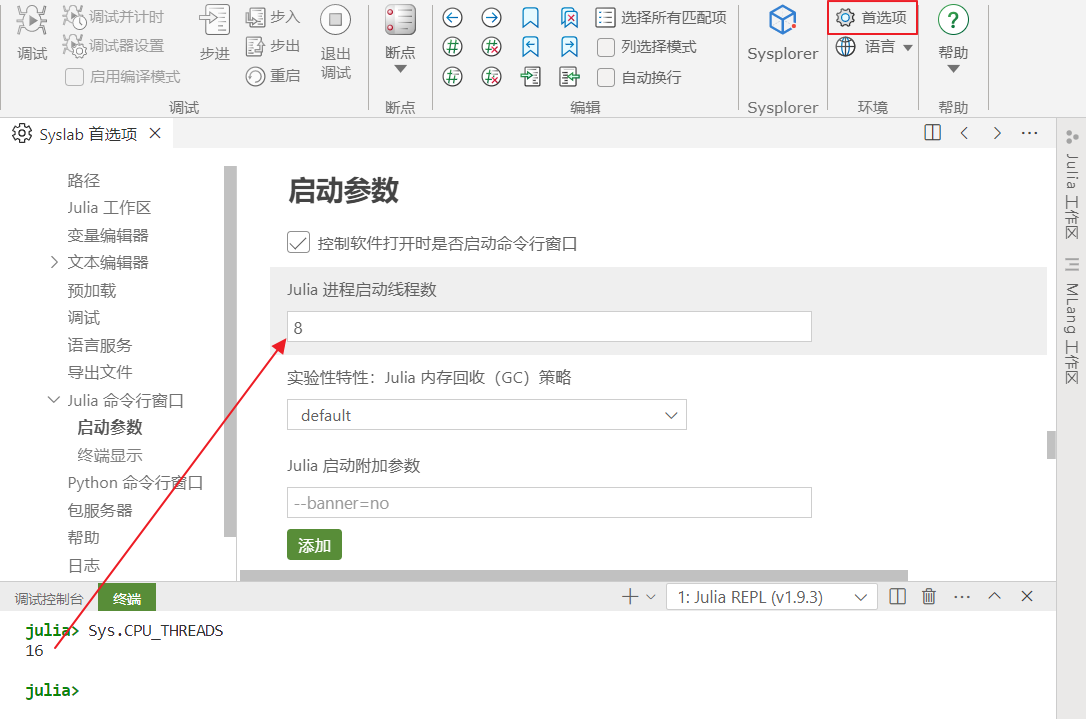Split the editor layout icon
1086x719 pixels.
[932, 133]
